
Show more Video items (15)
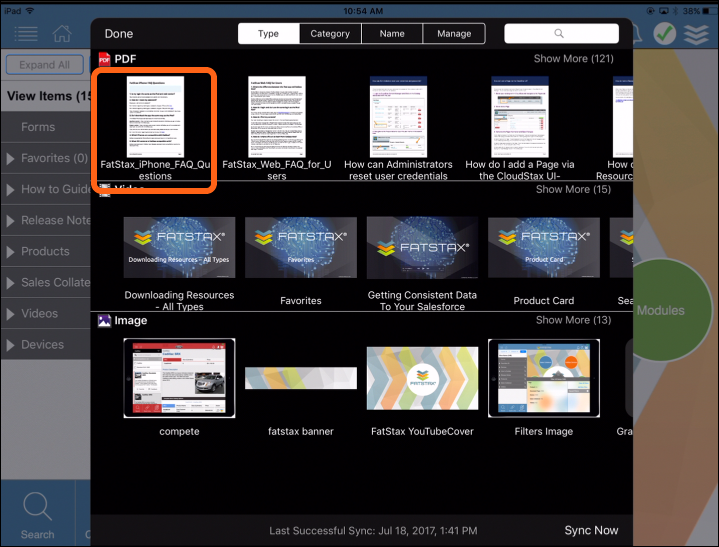coord(573,189)
